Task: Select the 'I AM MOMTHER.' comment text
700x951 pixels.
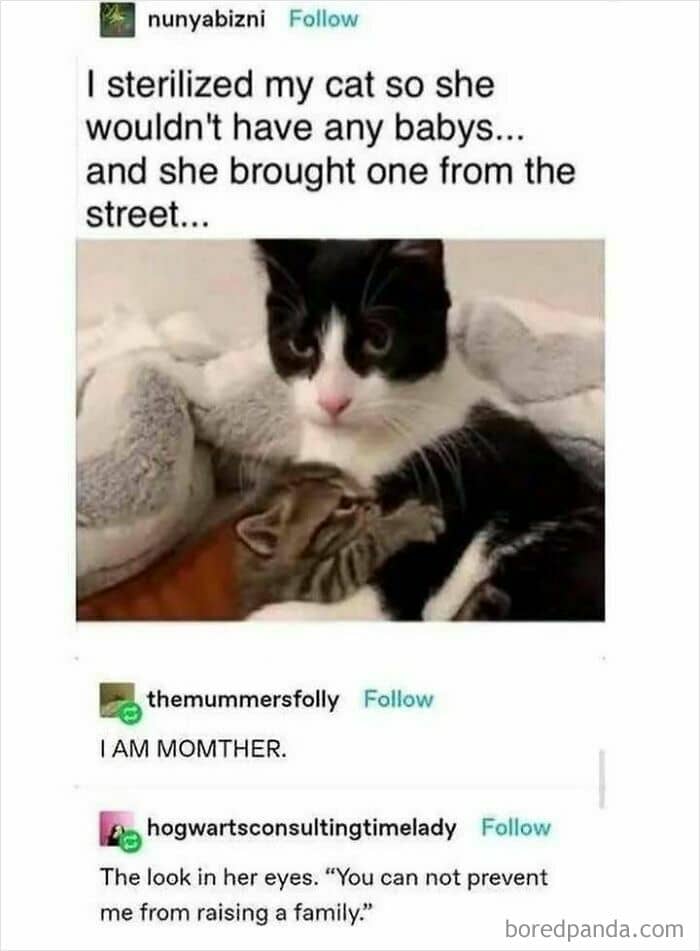Action: pos(193,749)
